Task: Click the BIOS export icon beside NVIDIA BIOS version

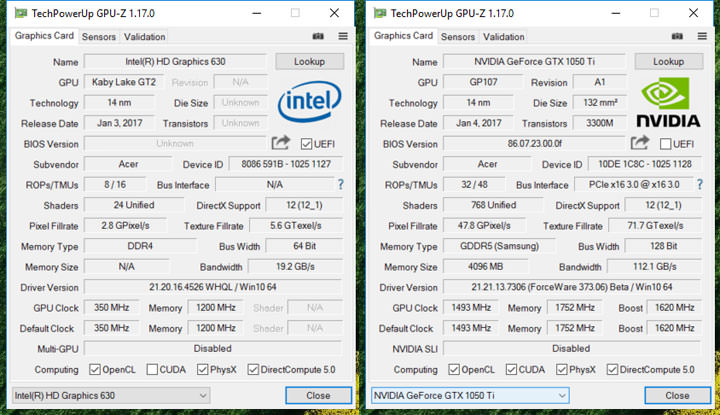Action: tap(640, 144)
